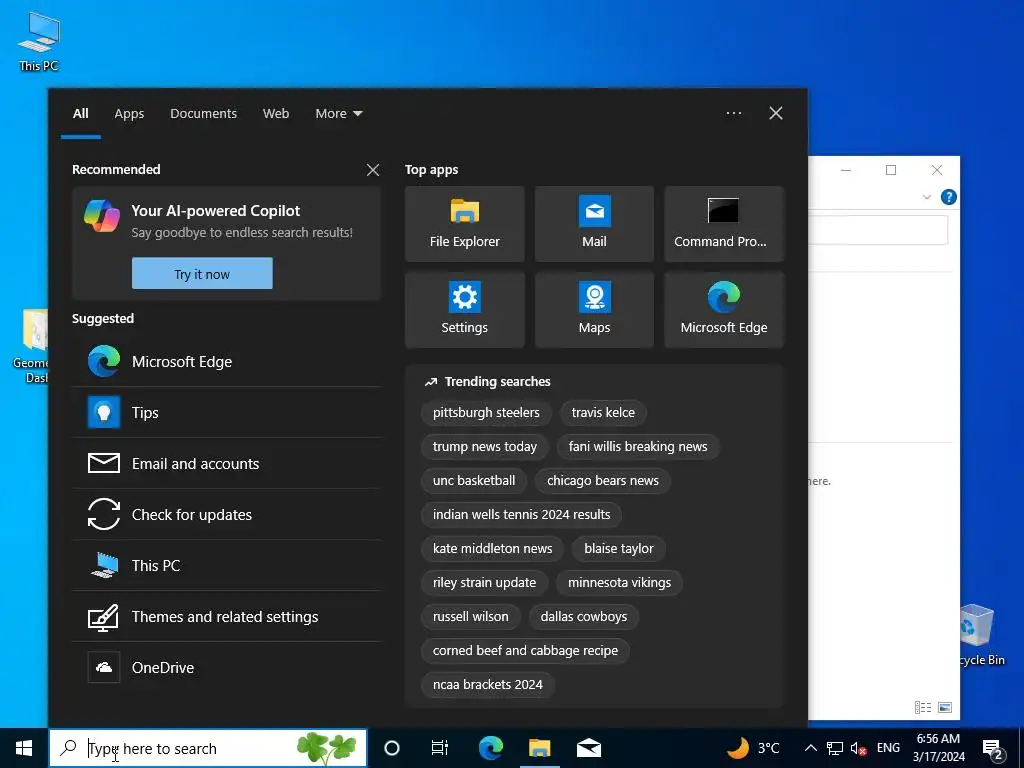
Task: Click the Explorer window search field
Action: coord(878,230)
